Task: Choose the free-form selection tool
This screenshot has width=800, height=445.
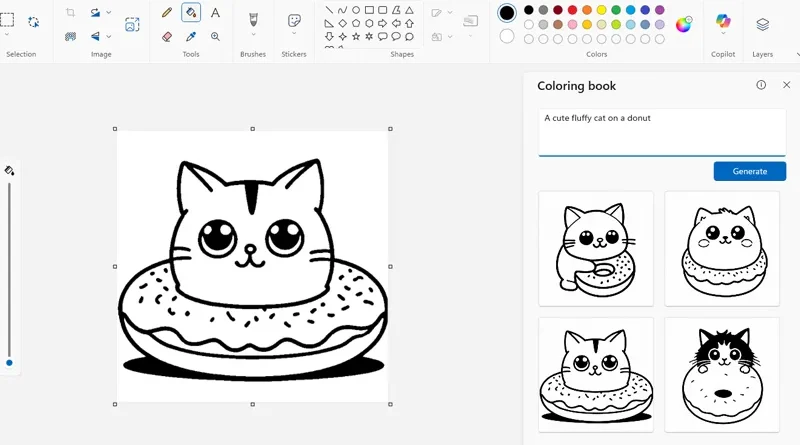Action: coord(34,22)
